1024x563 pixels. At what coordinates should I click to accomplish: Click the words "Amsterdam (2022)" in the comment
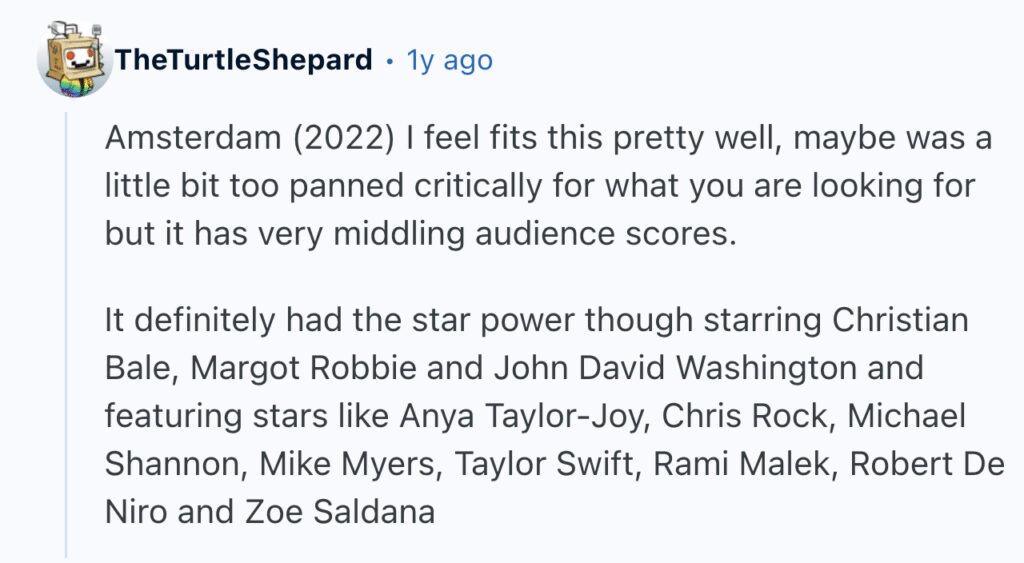tap(249, 138)
